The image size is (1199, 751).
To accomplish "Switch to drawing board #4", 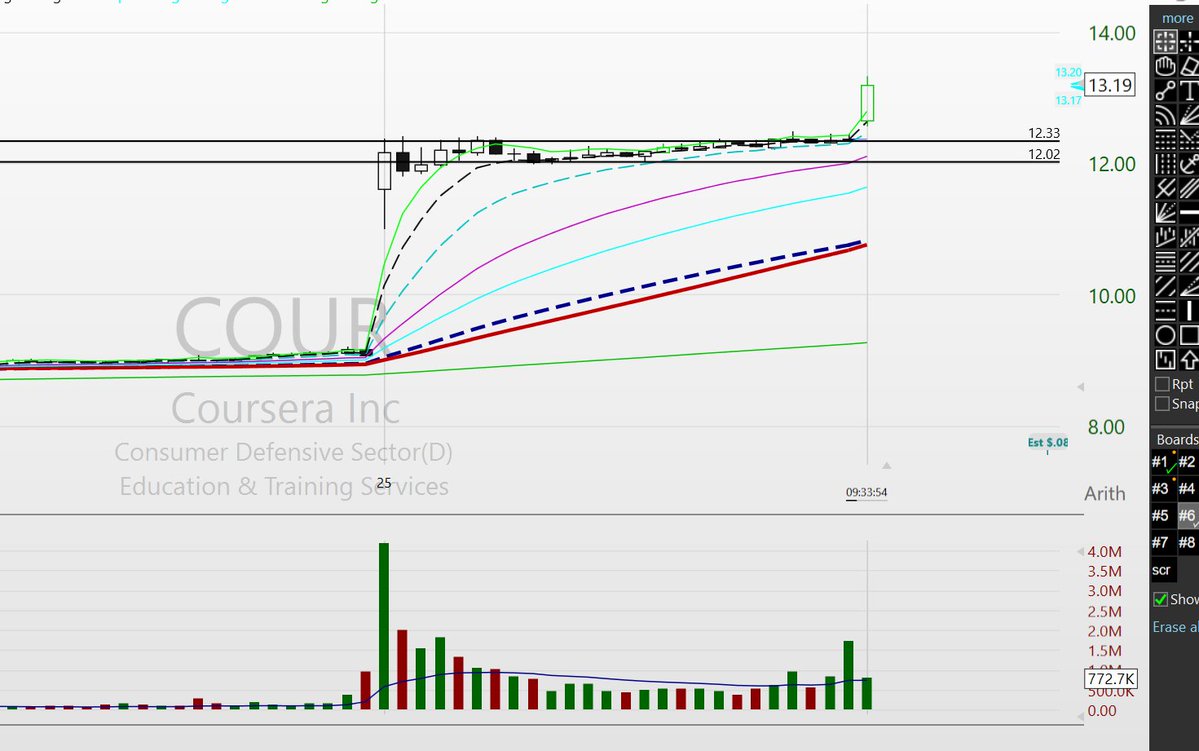I will point(1187,489).
